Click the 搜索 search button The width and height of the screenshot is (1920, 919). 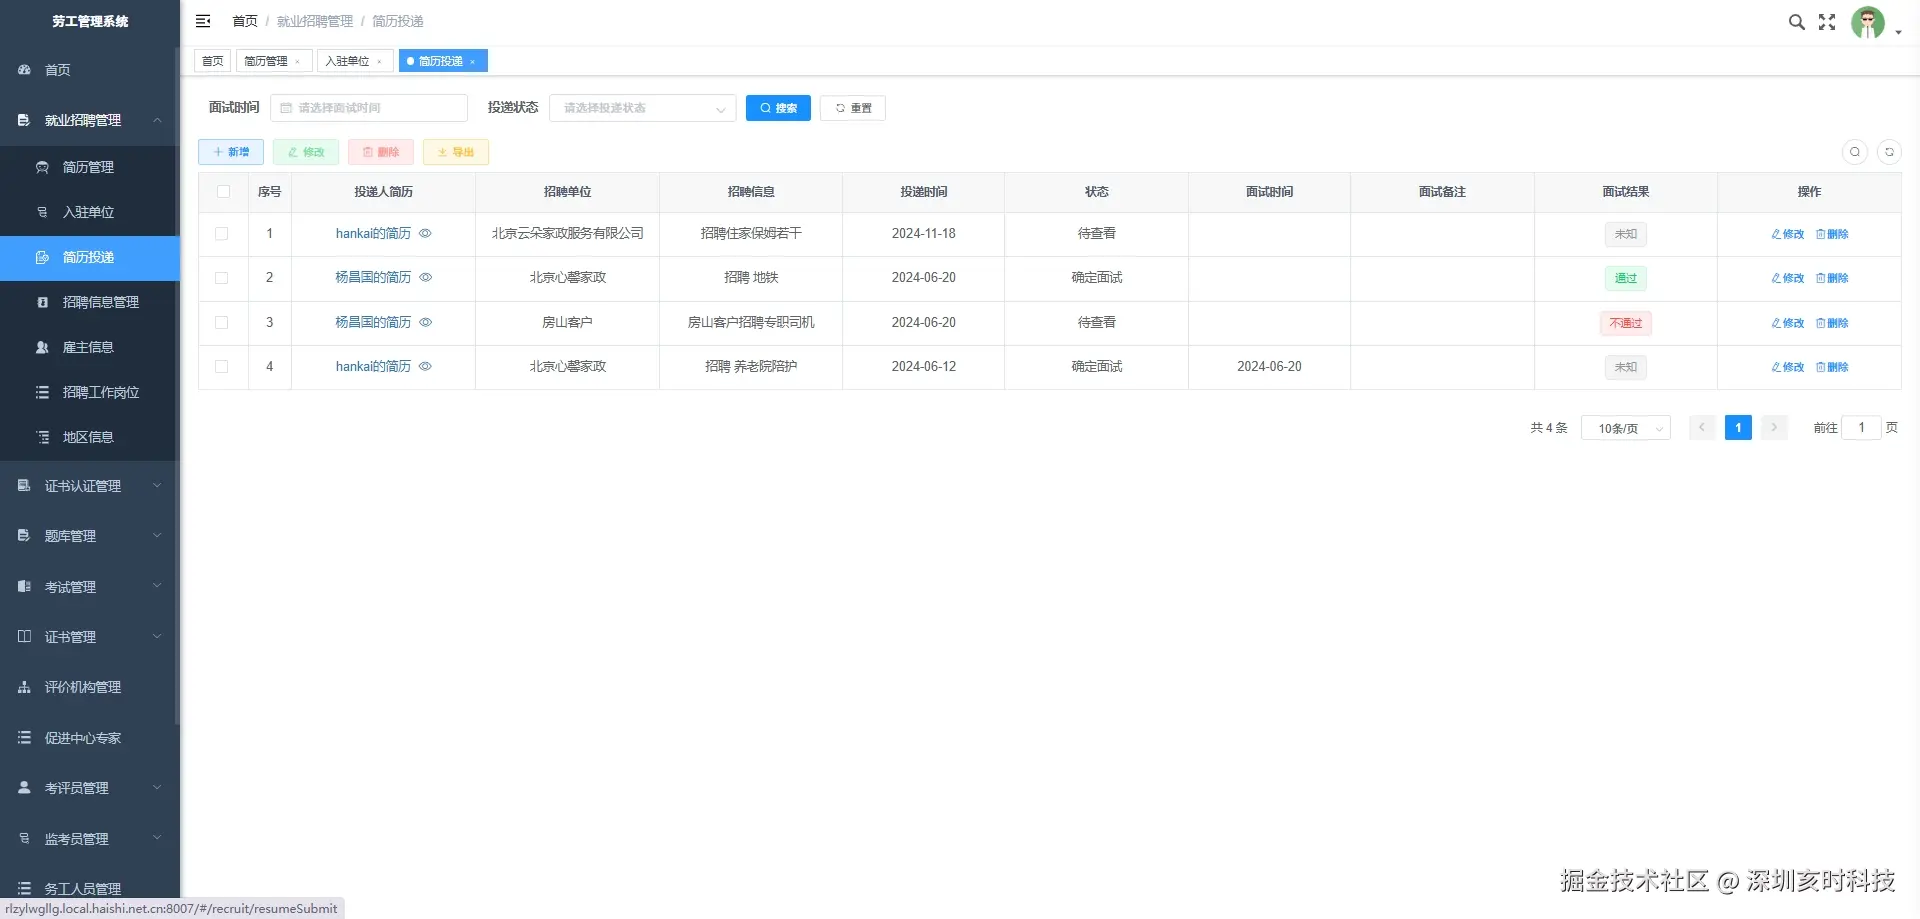778,108
